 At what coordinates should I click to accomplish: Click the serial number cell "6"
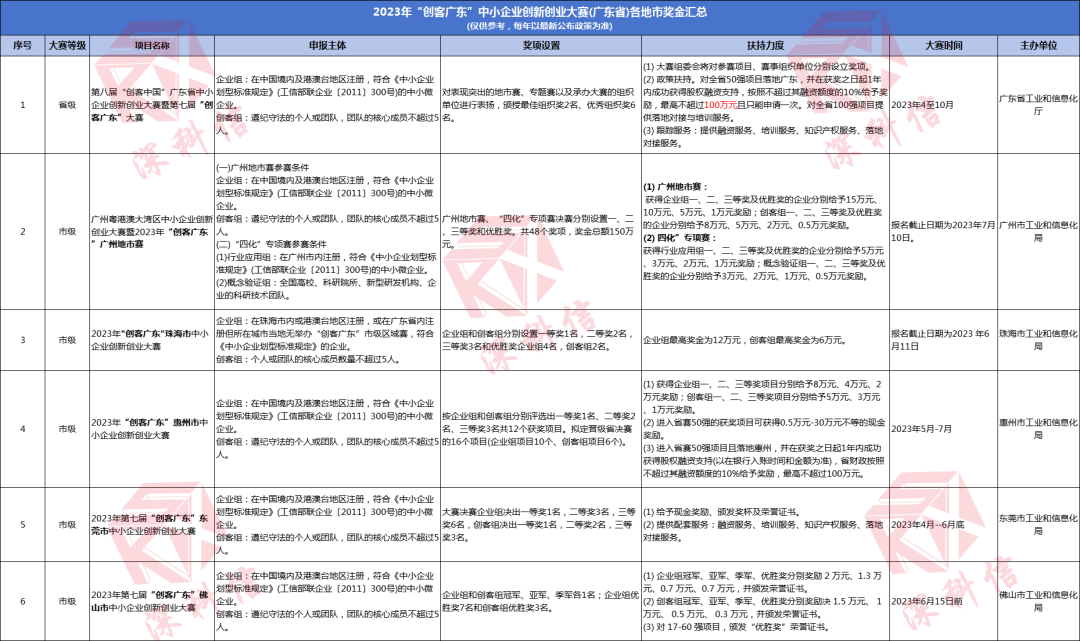[x=23, y=601]
